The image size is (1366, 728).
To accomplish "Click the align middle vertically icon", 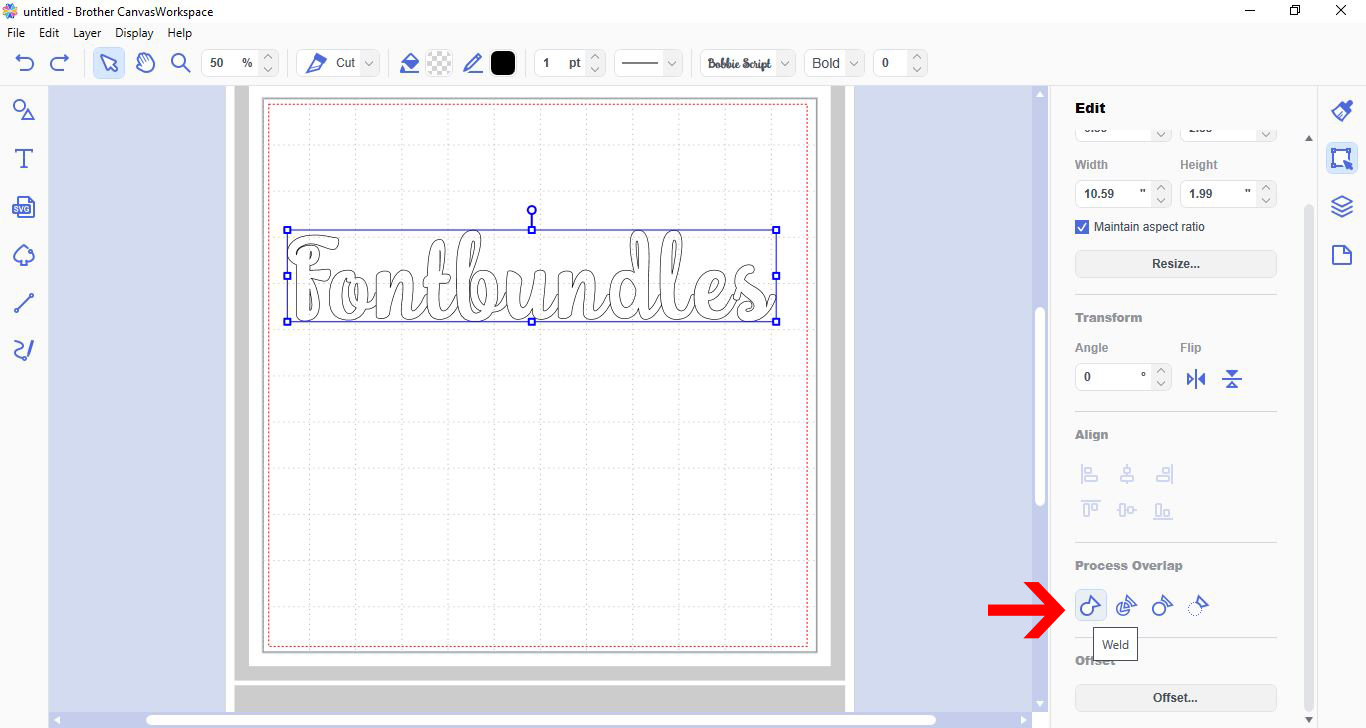I will pyautogui.click(x=1127, y=510).
